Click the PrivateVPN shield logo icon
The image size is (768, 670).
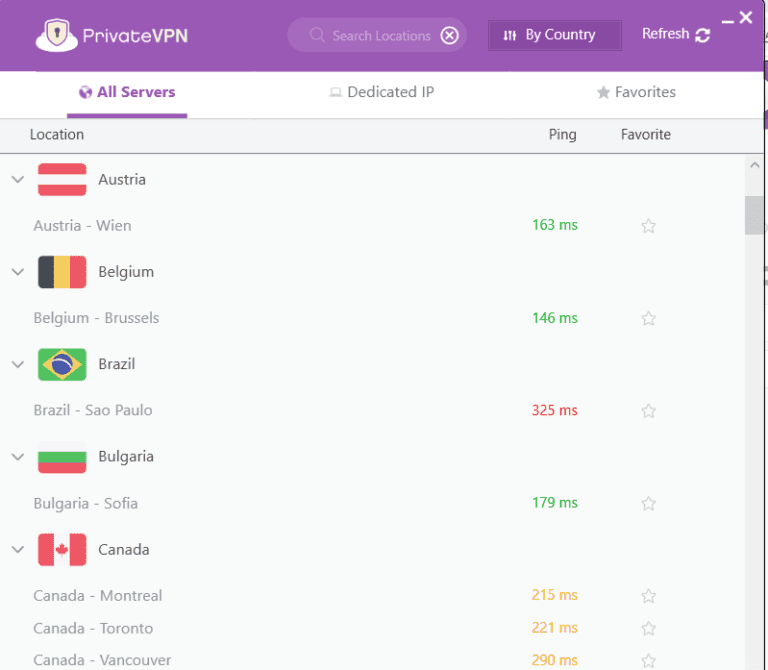coord(57,34)
